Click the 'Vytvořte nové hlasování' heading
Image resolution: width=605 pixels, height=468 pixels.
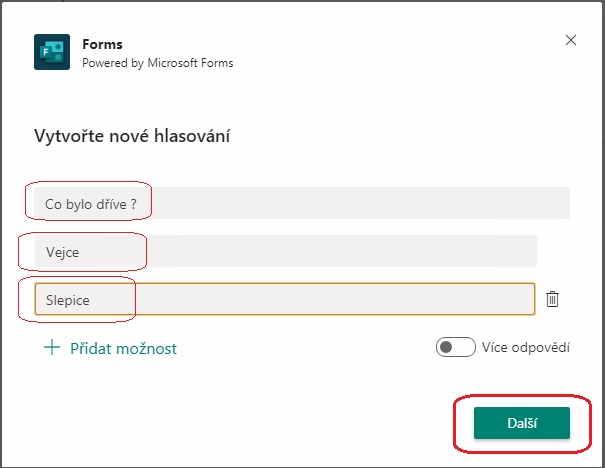(x=132, y=136)
